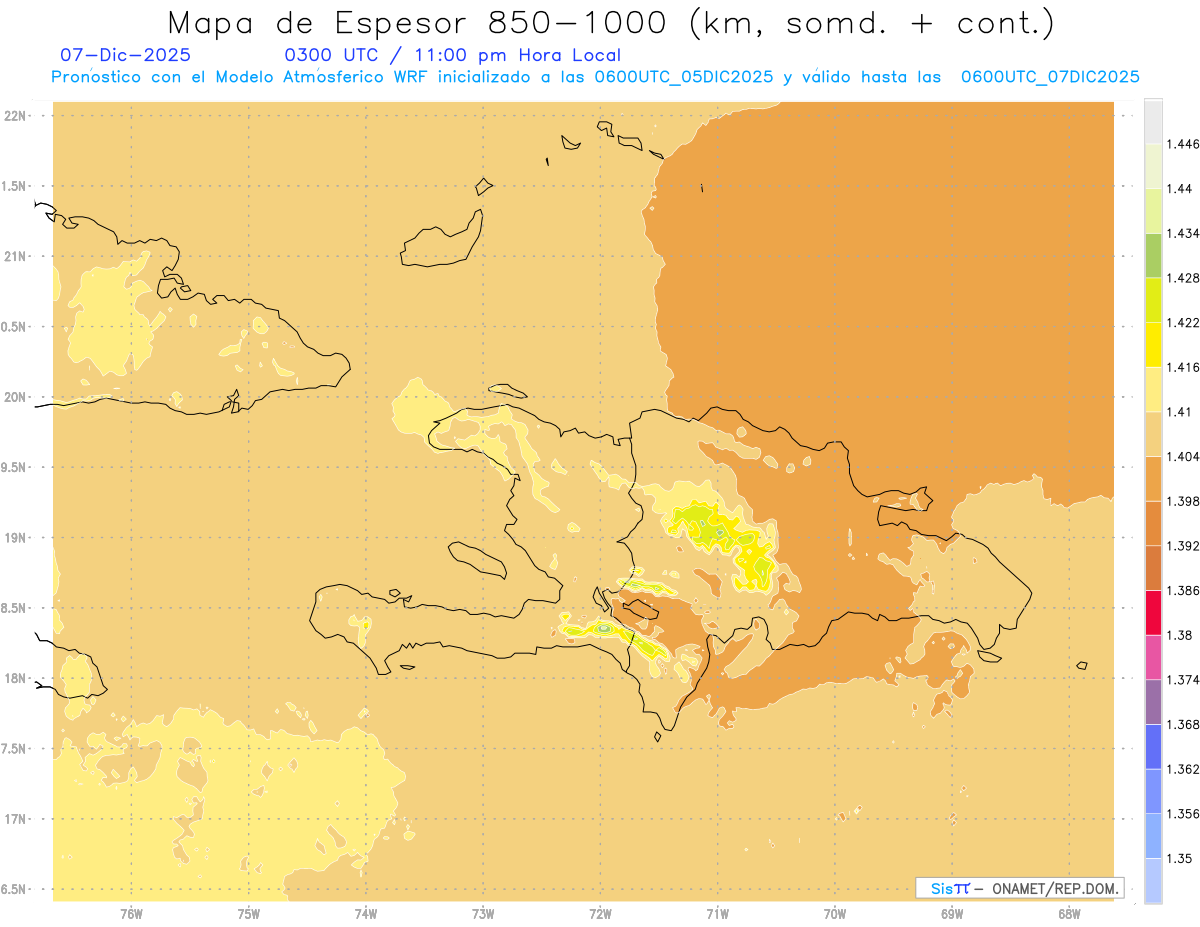1200x927 pixels.
Task: Click the legend value '1.356'
Action: 1182,814
